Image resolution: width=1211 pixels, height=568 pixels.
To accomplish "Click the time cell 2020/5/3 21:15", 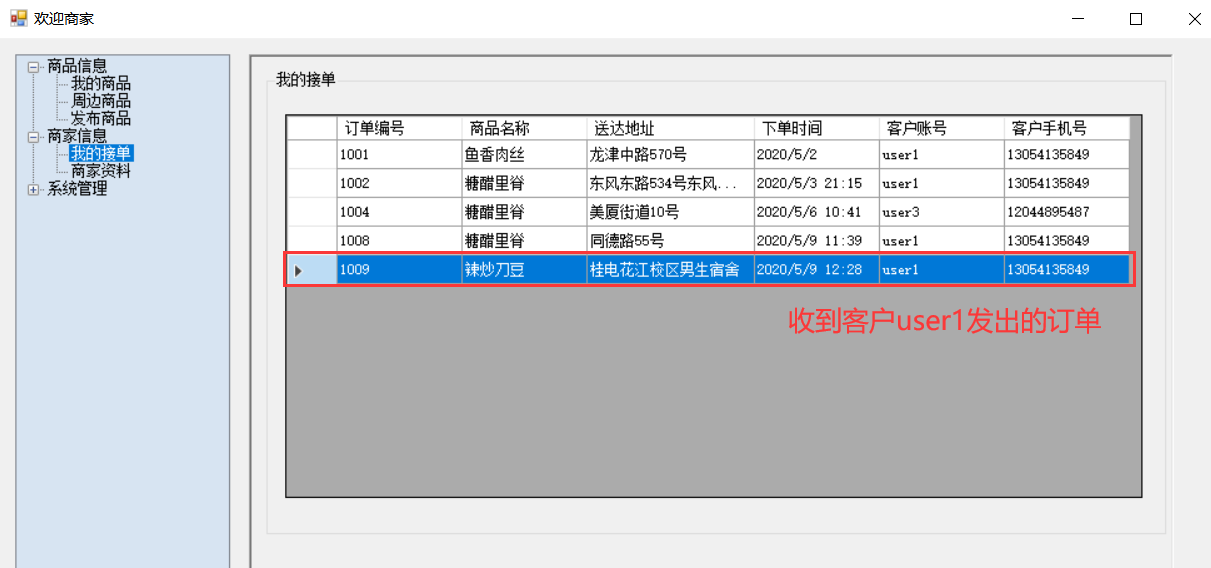I will point(816,184).
